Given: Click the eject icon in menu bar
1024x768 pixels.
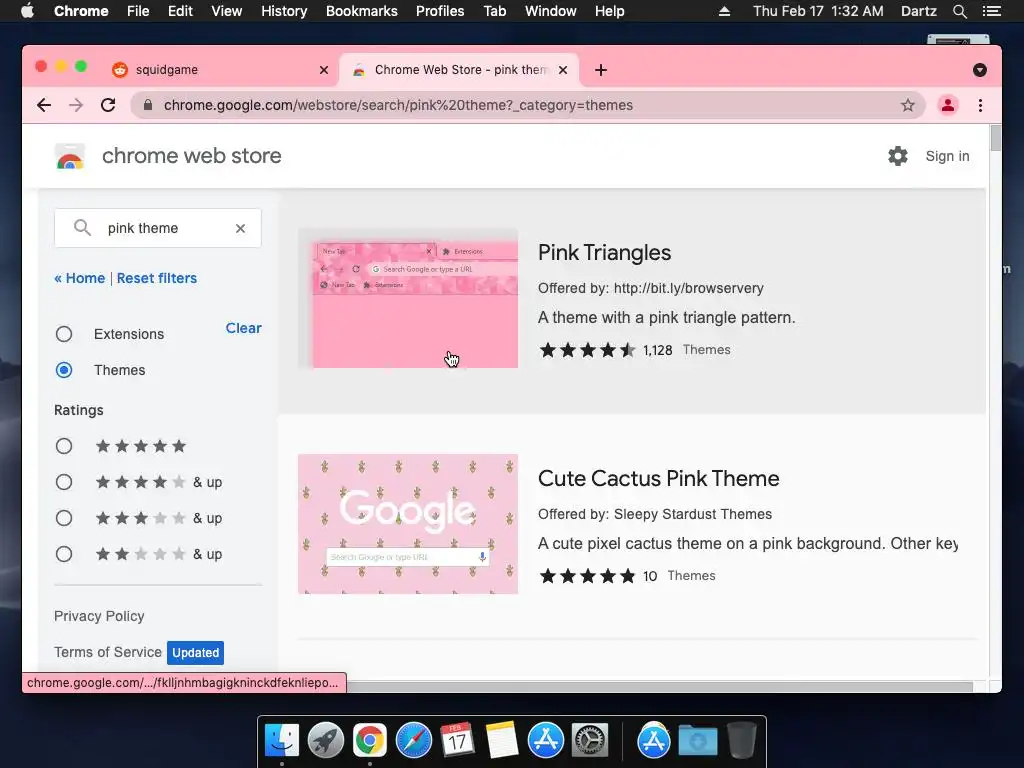Looking at the screenshot, I should point(724,11).
